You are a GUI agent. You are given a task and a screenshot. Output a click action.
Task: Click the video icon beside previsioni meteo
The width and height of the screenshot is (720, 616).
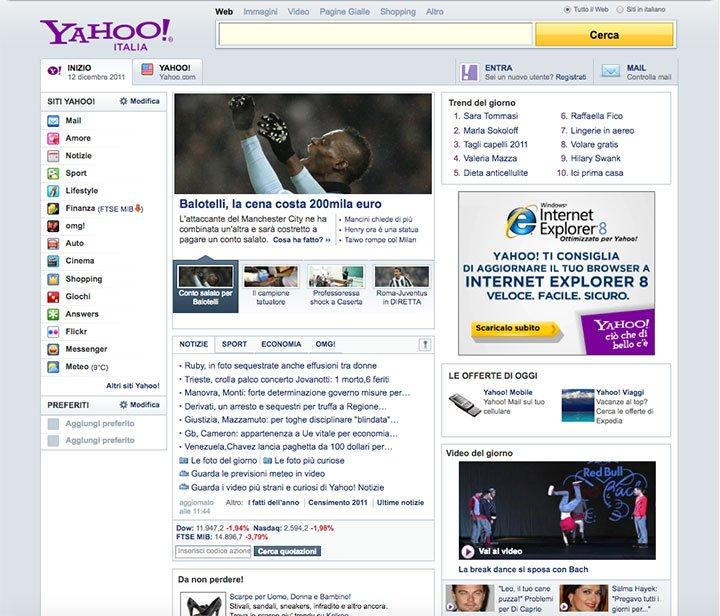coord(184,474)
